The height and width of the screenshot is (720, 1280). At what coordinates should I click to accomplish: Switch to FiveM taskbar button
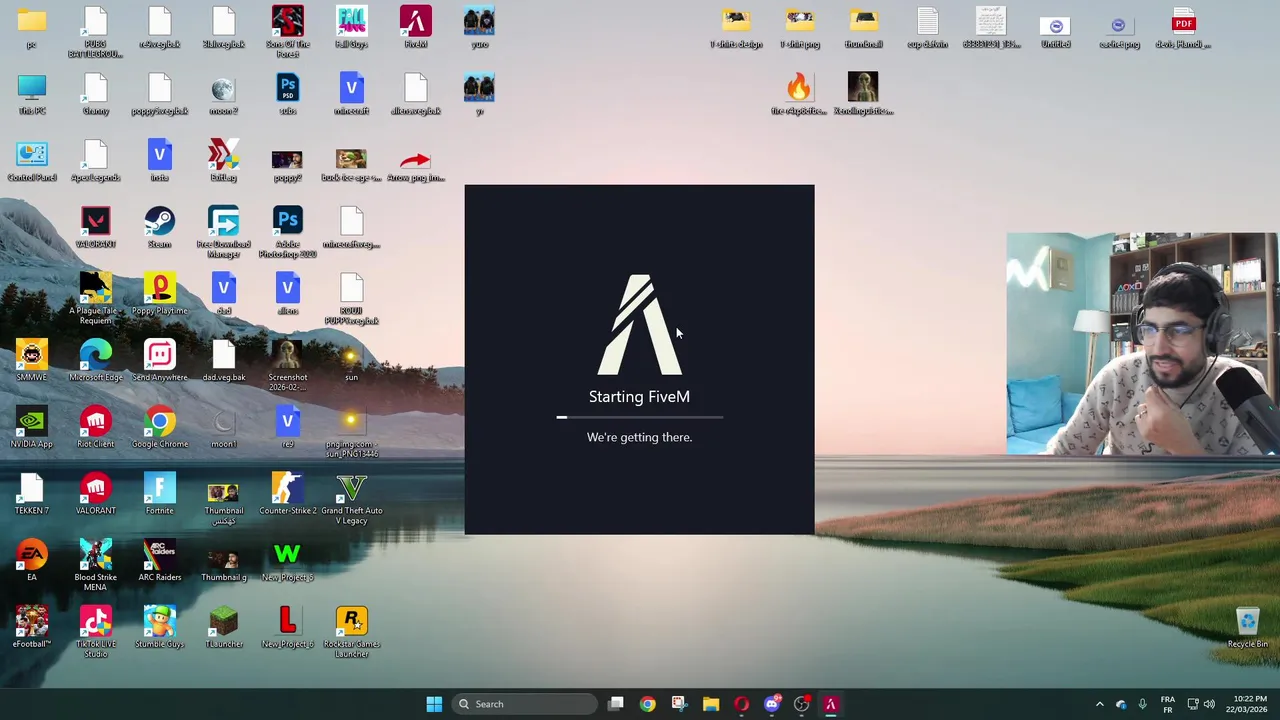830,704
